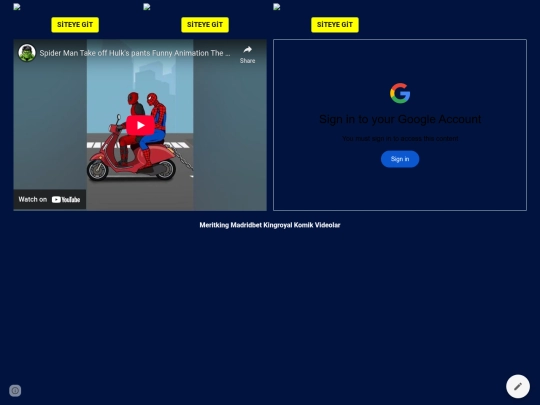Click the You must sign in to access this content text
540x405 pixels.
[400, 138]
